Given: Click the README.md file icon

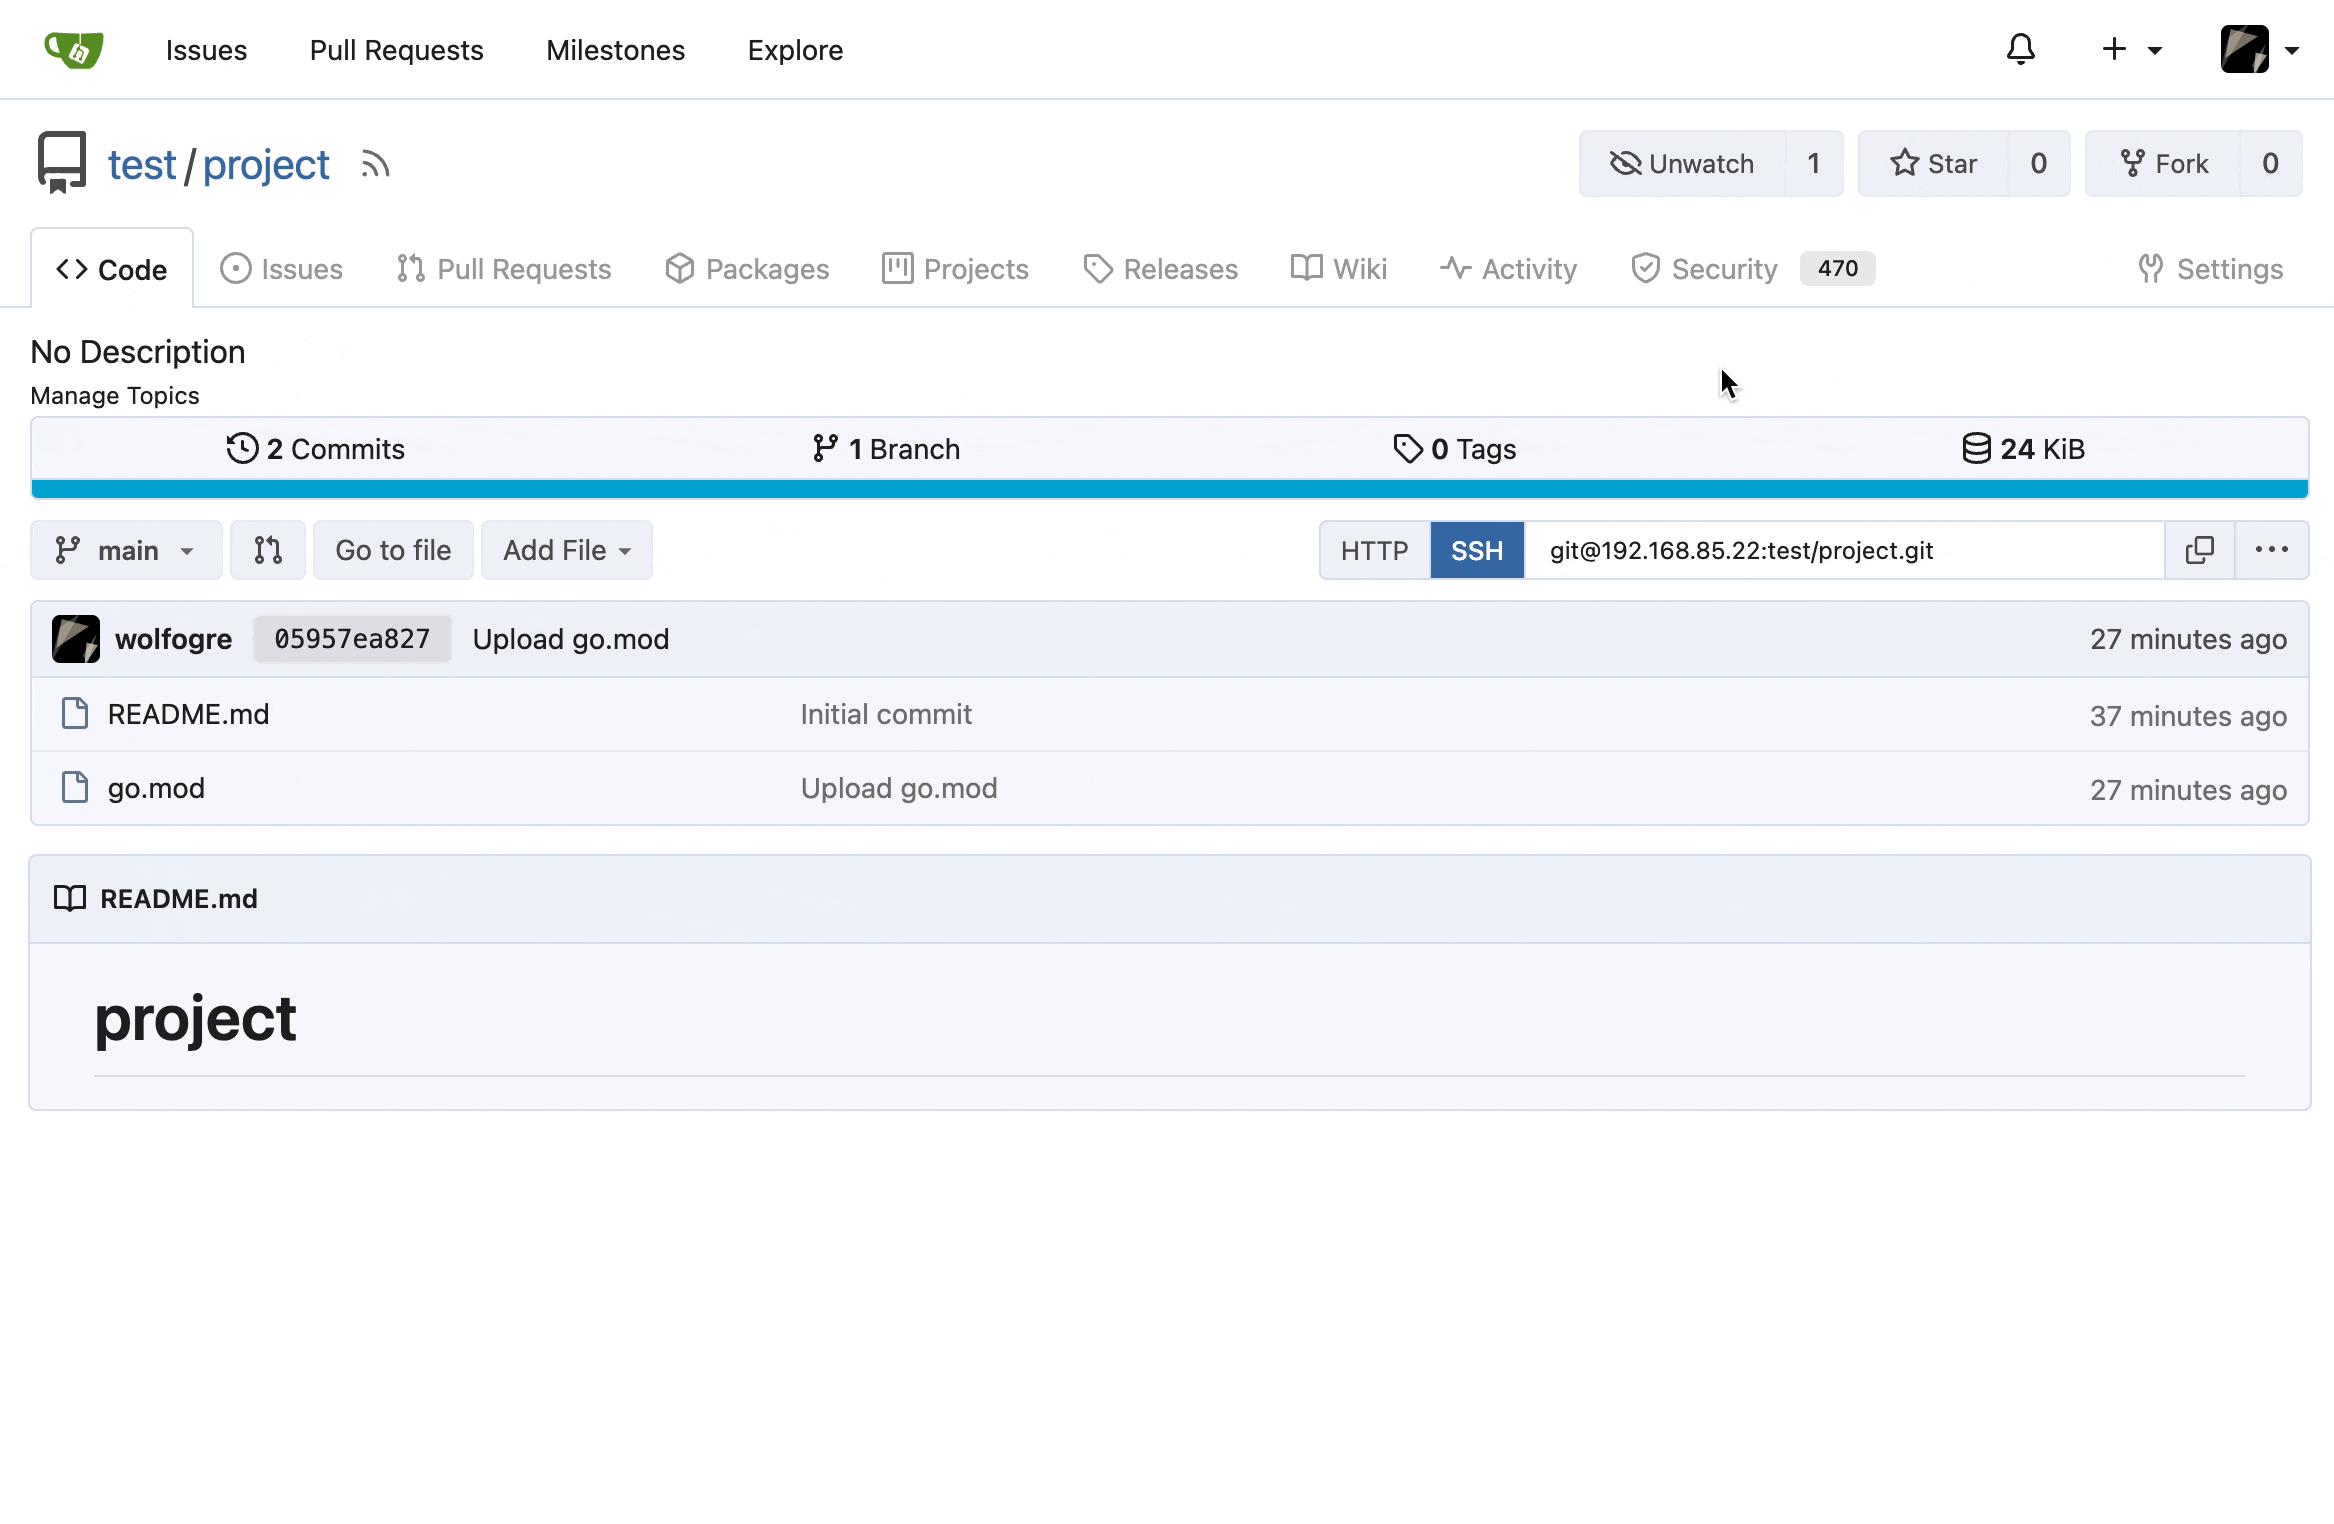Looking at the screenshot, I should (74, 713).
